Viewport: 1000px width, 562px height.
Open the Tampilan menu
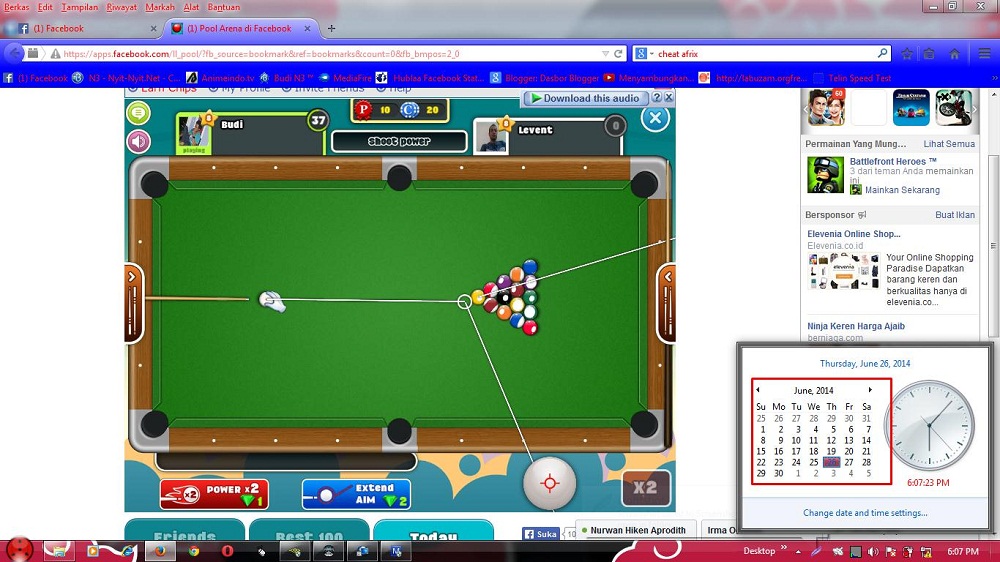pos(80,7)
